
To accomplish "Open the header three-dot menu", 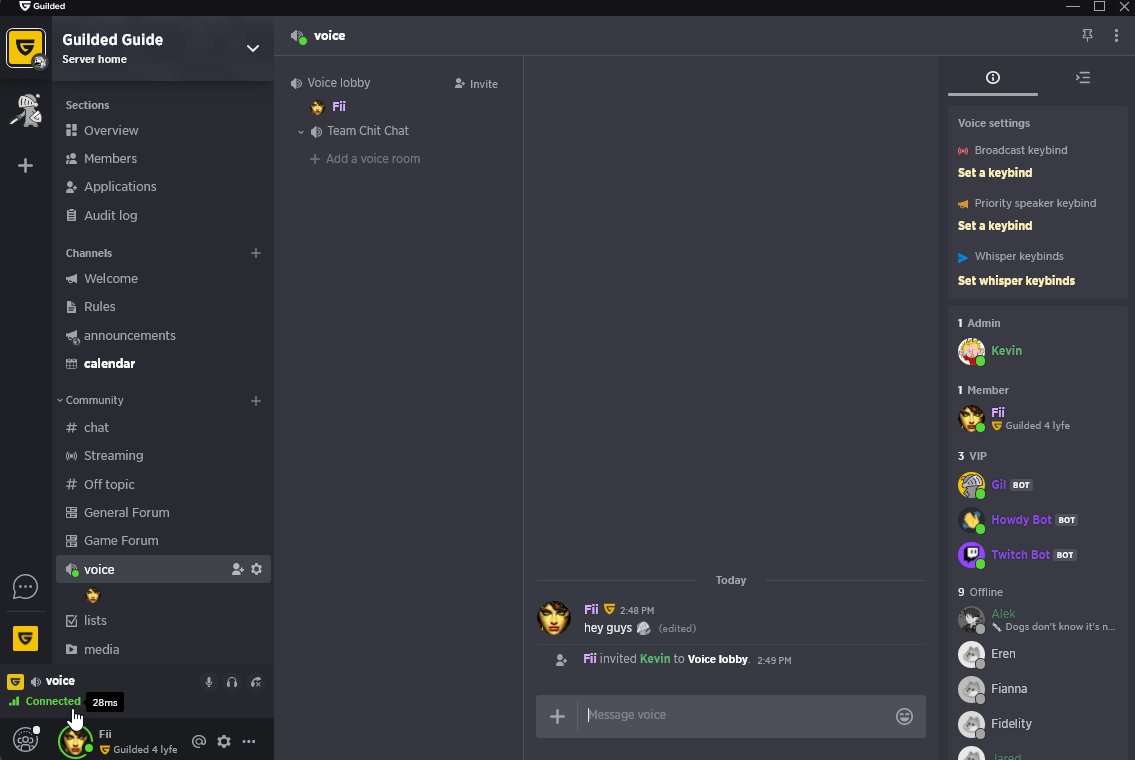I will pos(1116,35).
